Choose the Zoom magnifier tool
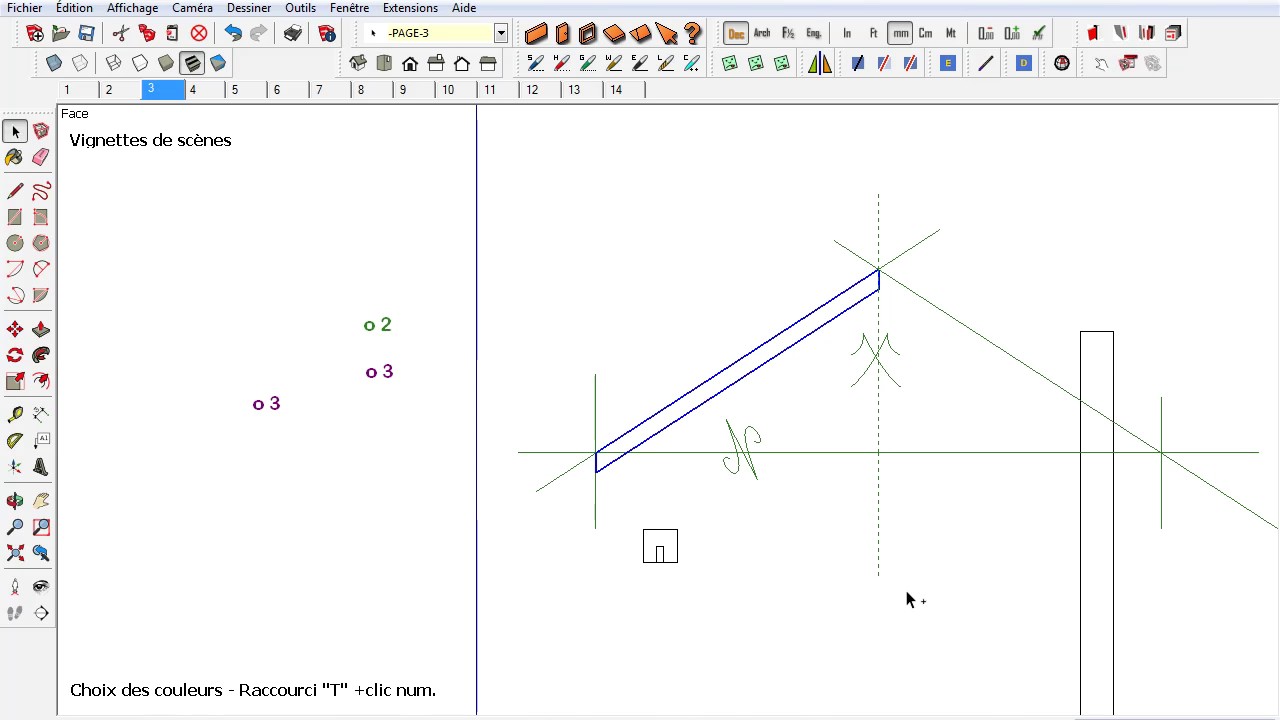This screenshot has width=1280, height=720. point(15,527)
